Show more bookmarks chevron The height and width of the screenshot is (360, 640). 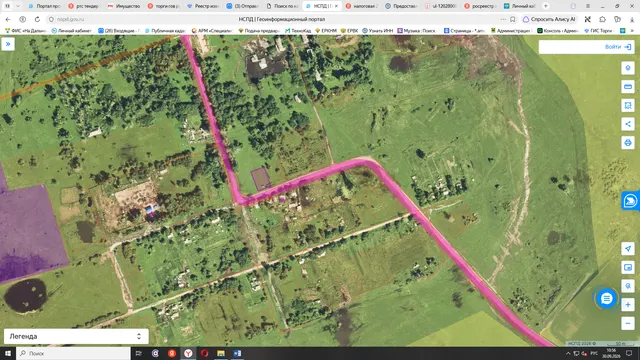click(x=632, y=31)
